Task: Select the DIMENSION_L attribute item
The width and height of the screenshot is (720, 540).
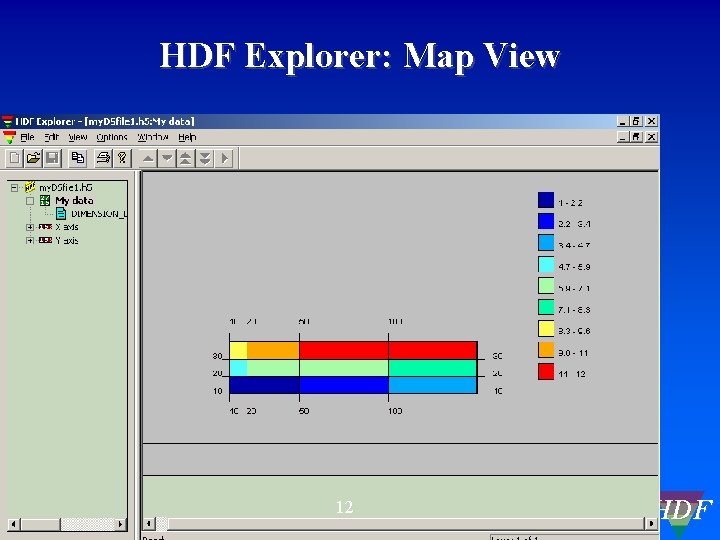Action: point(98,214)
